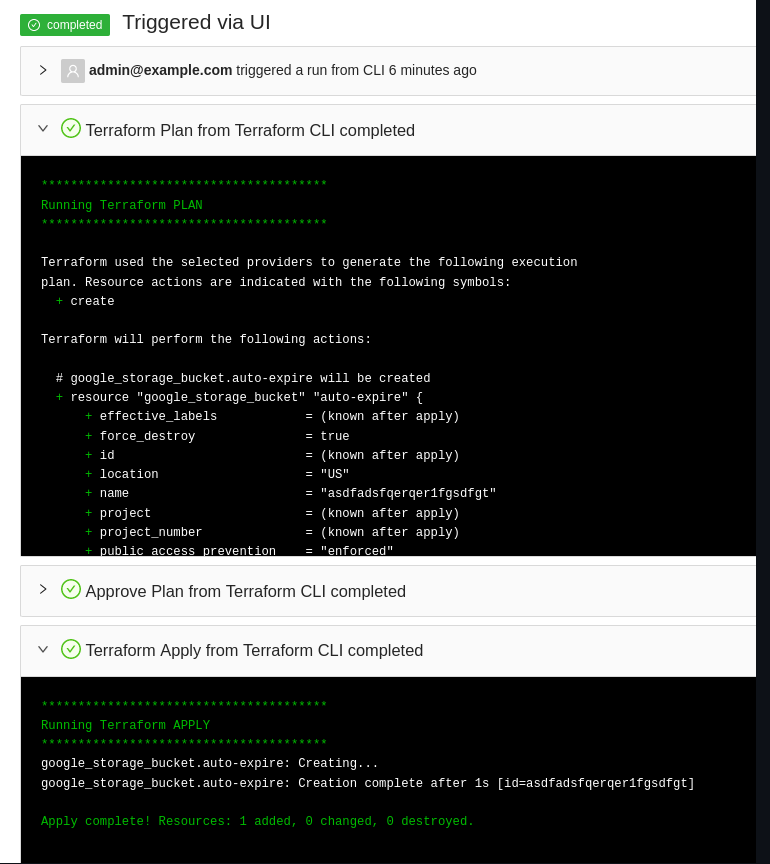
Task: Expand the admin@example.com triggered run row
Action: (43, 70)
